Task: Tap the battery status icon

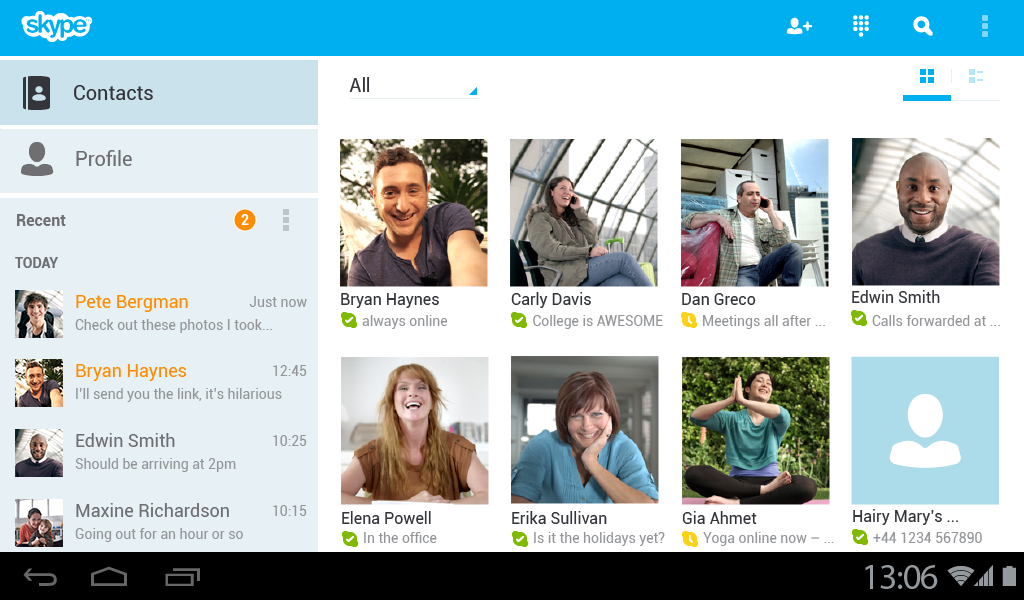Action: click(1010, 576)
